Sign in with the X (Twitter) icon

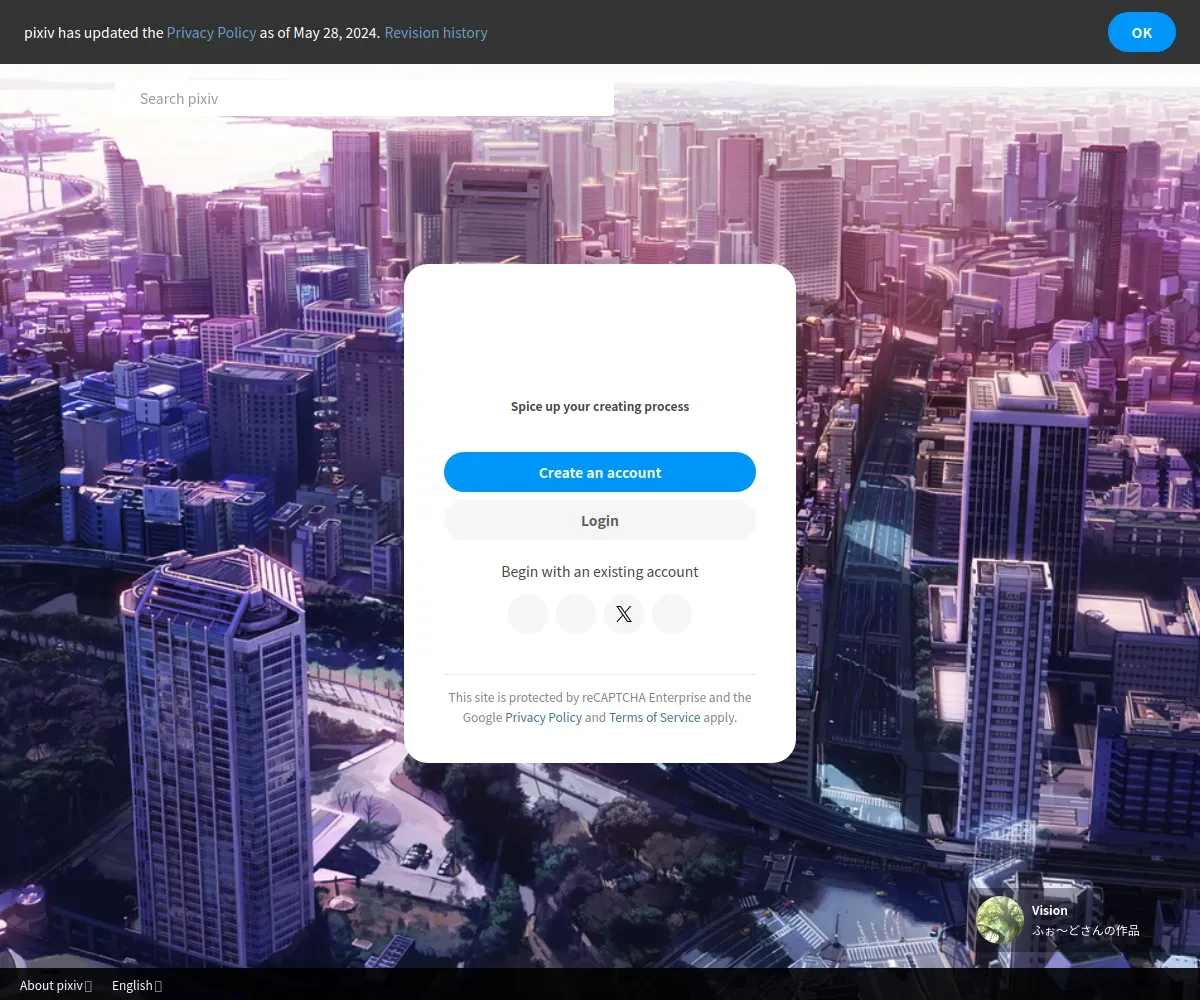[624, 614]
